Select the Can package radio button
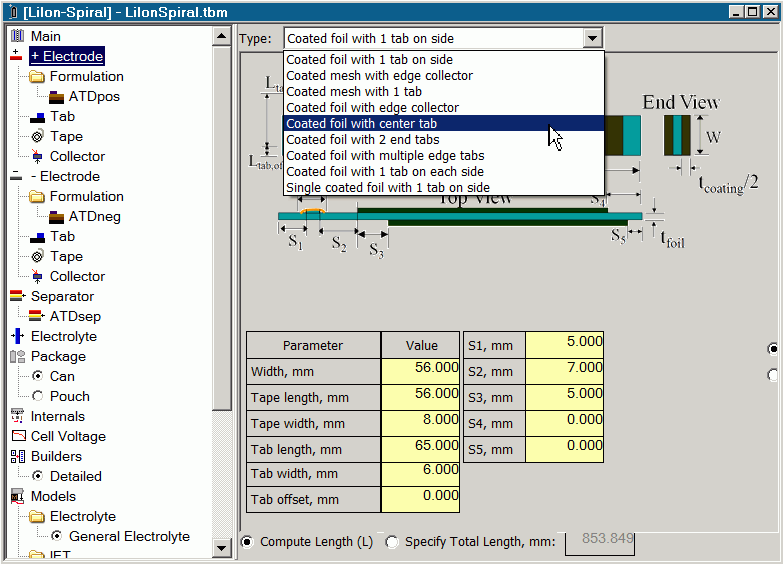783x564 pixels. (x=37, y=376)
